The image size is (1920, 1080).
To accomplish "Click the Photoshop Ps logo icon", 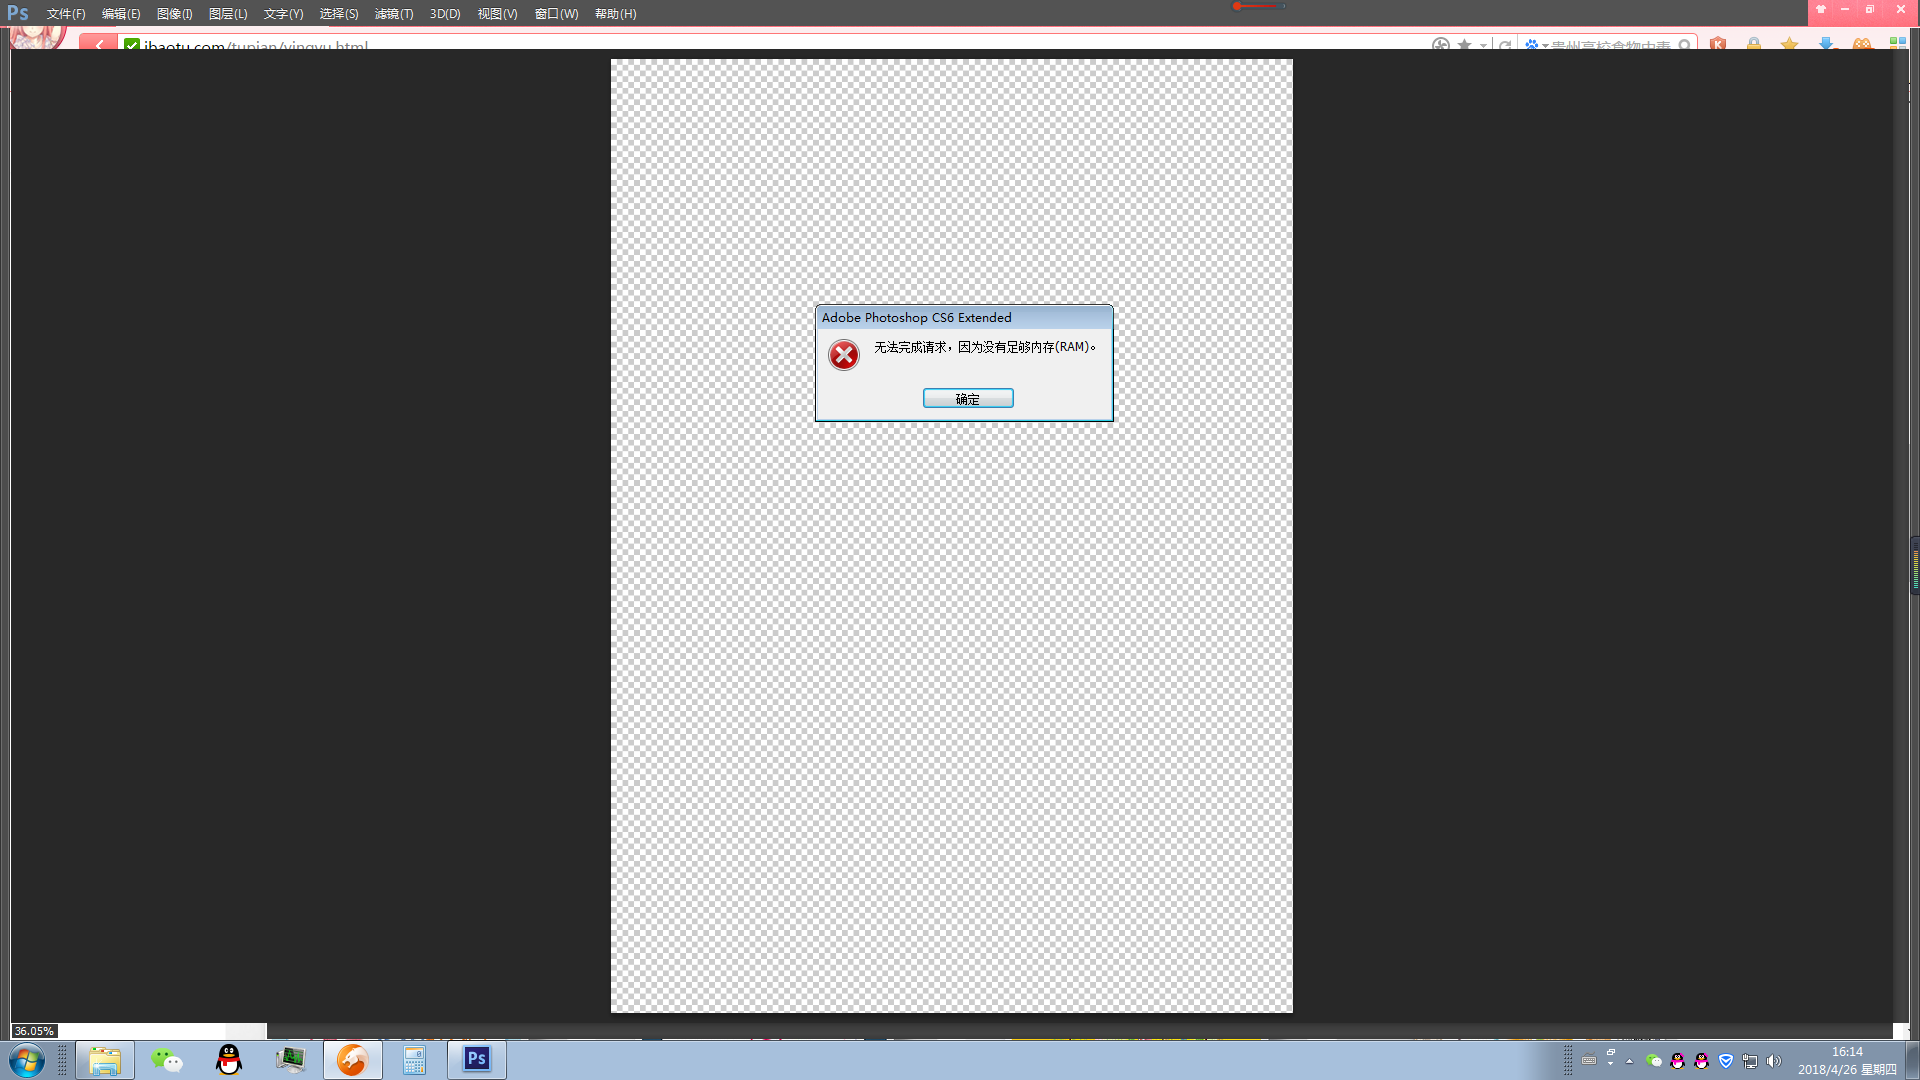I will [18, 13].
